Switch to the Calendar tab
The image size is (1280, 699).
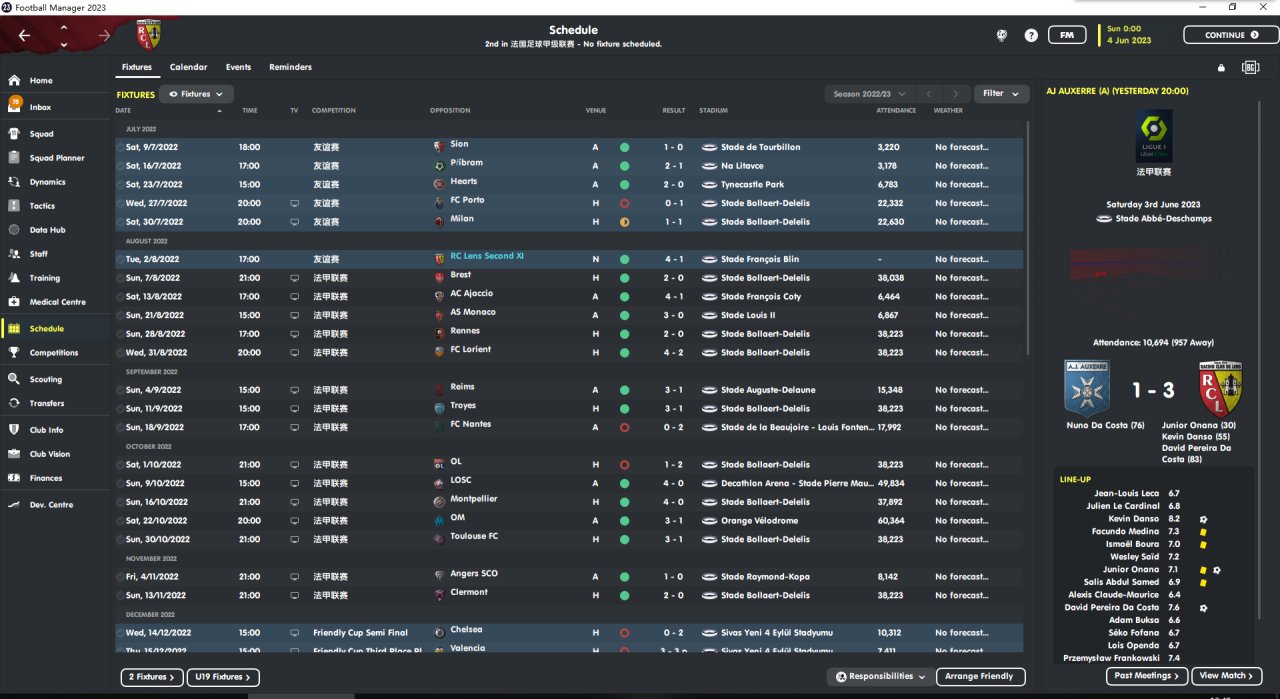[x=189, y=67]
